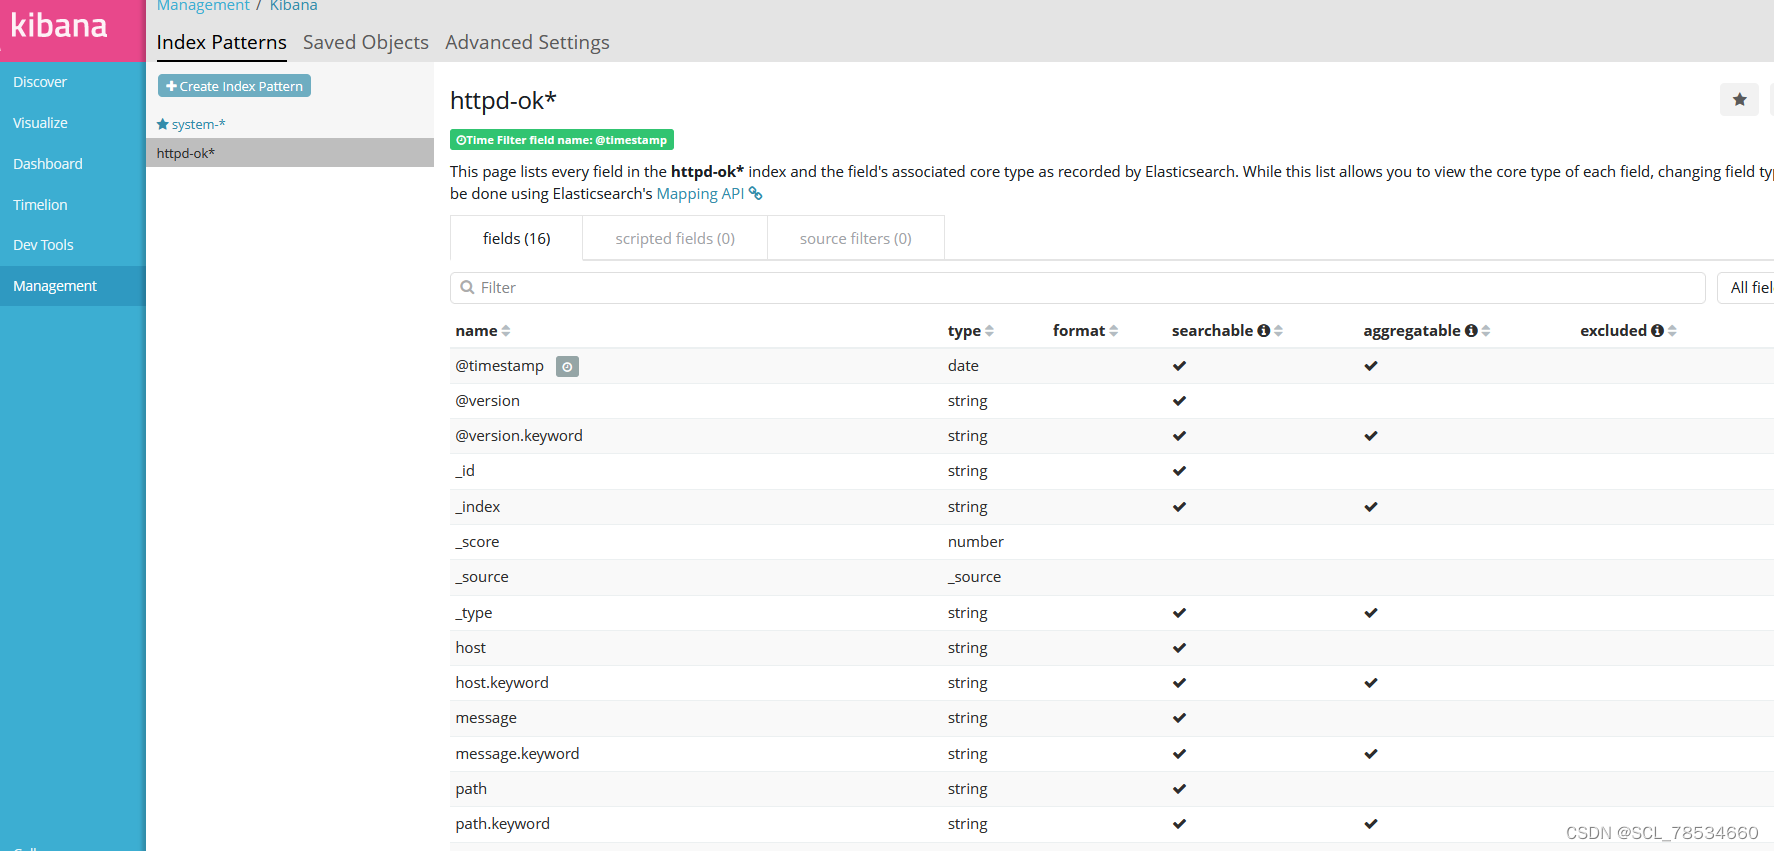
Task: Sort fields by type column arrows
Action: [989, 331]
